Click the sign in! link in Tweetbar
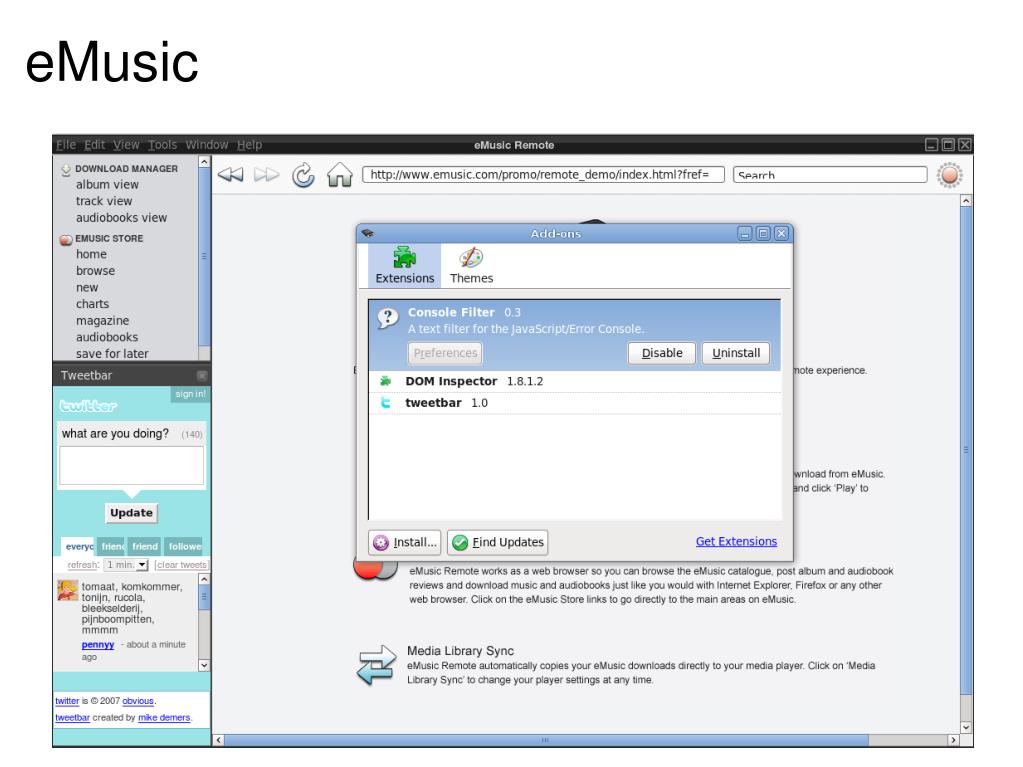The image size is (1023, 767). 191,394
